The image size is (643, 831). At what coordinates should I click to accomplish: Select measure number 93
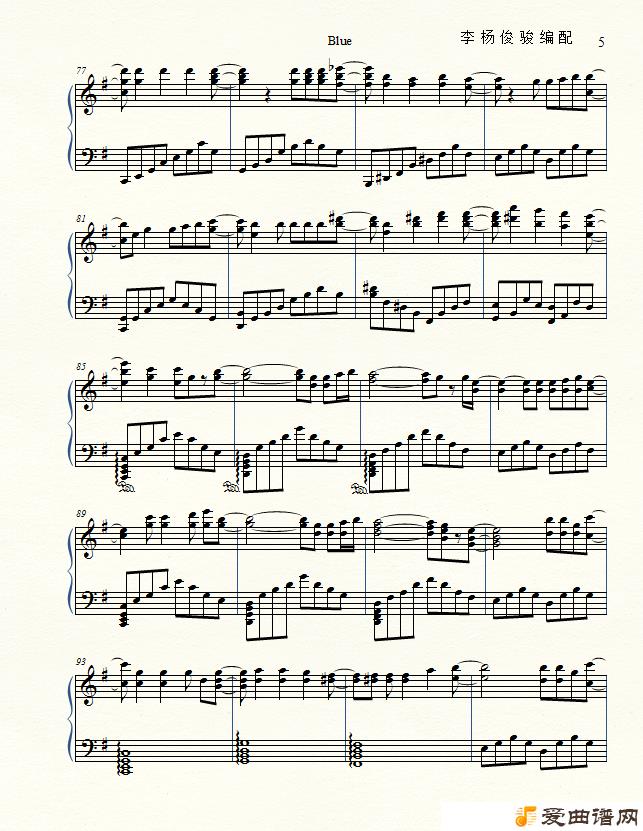[x=81, y=661]
